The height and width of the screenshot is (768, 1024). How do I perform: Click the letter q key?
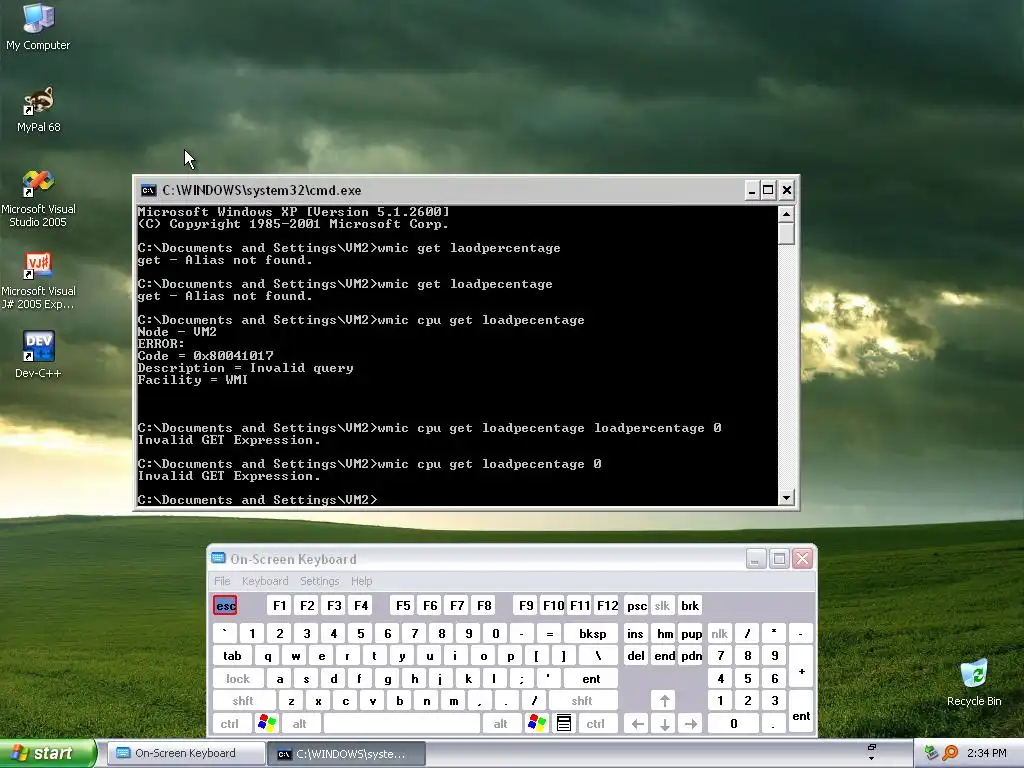268,656
